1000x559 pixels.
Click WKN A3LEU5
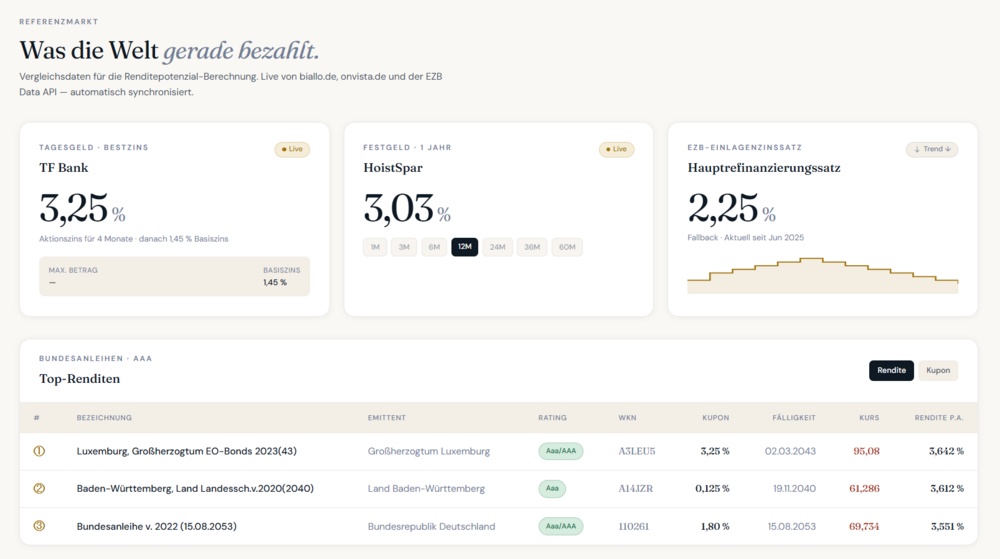(636, 451)
